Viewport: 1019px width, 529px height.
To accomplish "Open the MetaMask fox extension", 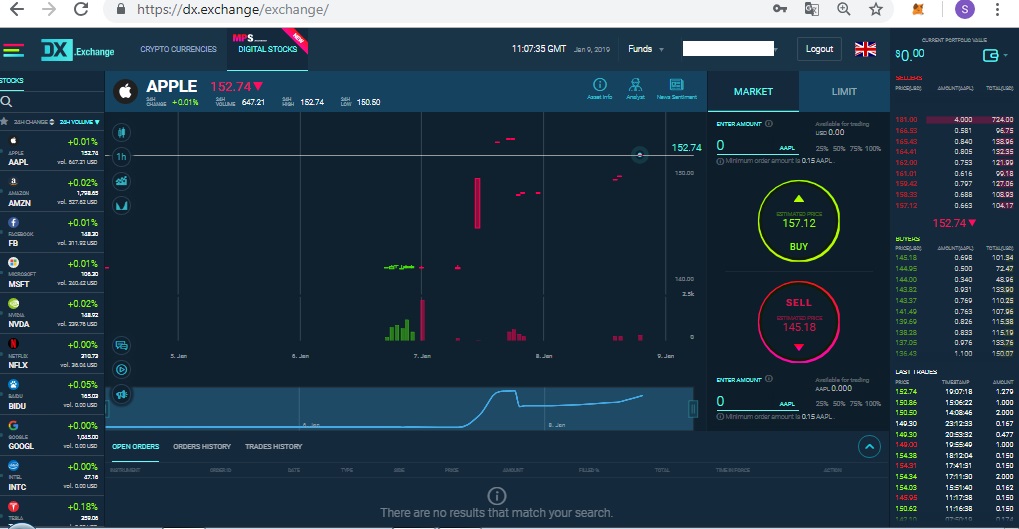I will point(918,9).
